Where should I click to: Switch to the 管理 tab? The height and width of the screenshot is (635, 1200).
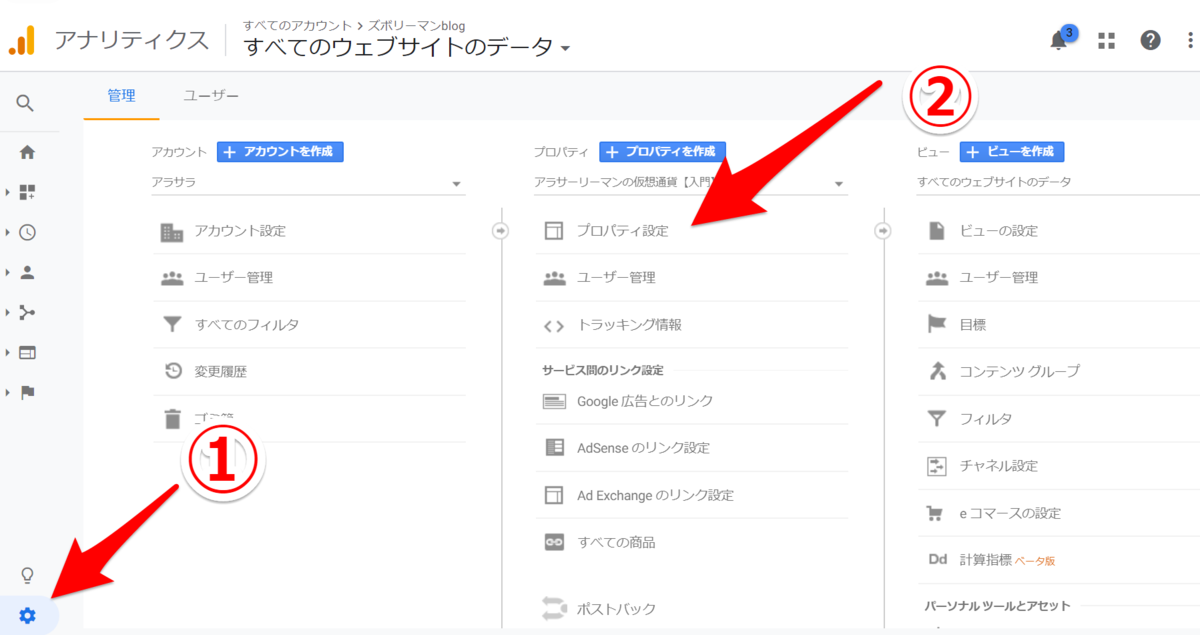pyautogui.click(x=121, y=96)
